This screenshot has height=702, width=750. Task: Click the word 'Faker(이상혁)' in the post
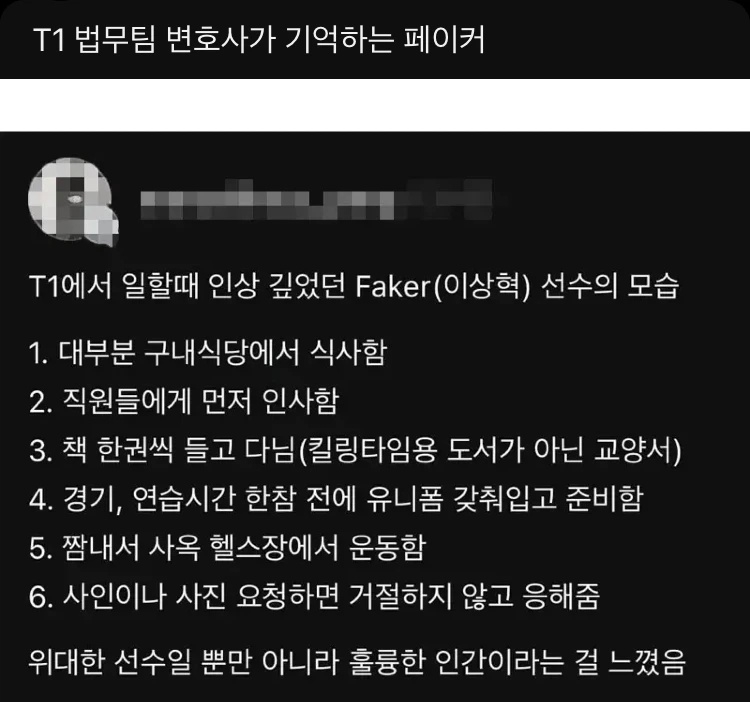coord(443,287)
